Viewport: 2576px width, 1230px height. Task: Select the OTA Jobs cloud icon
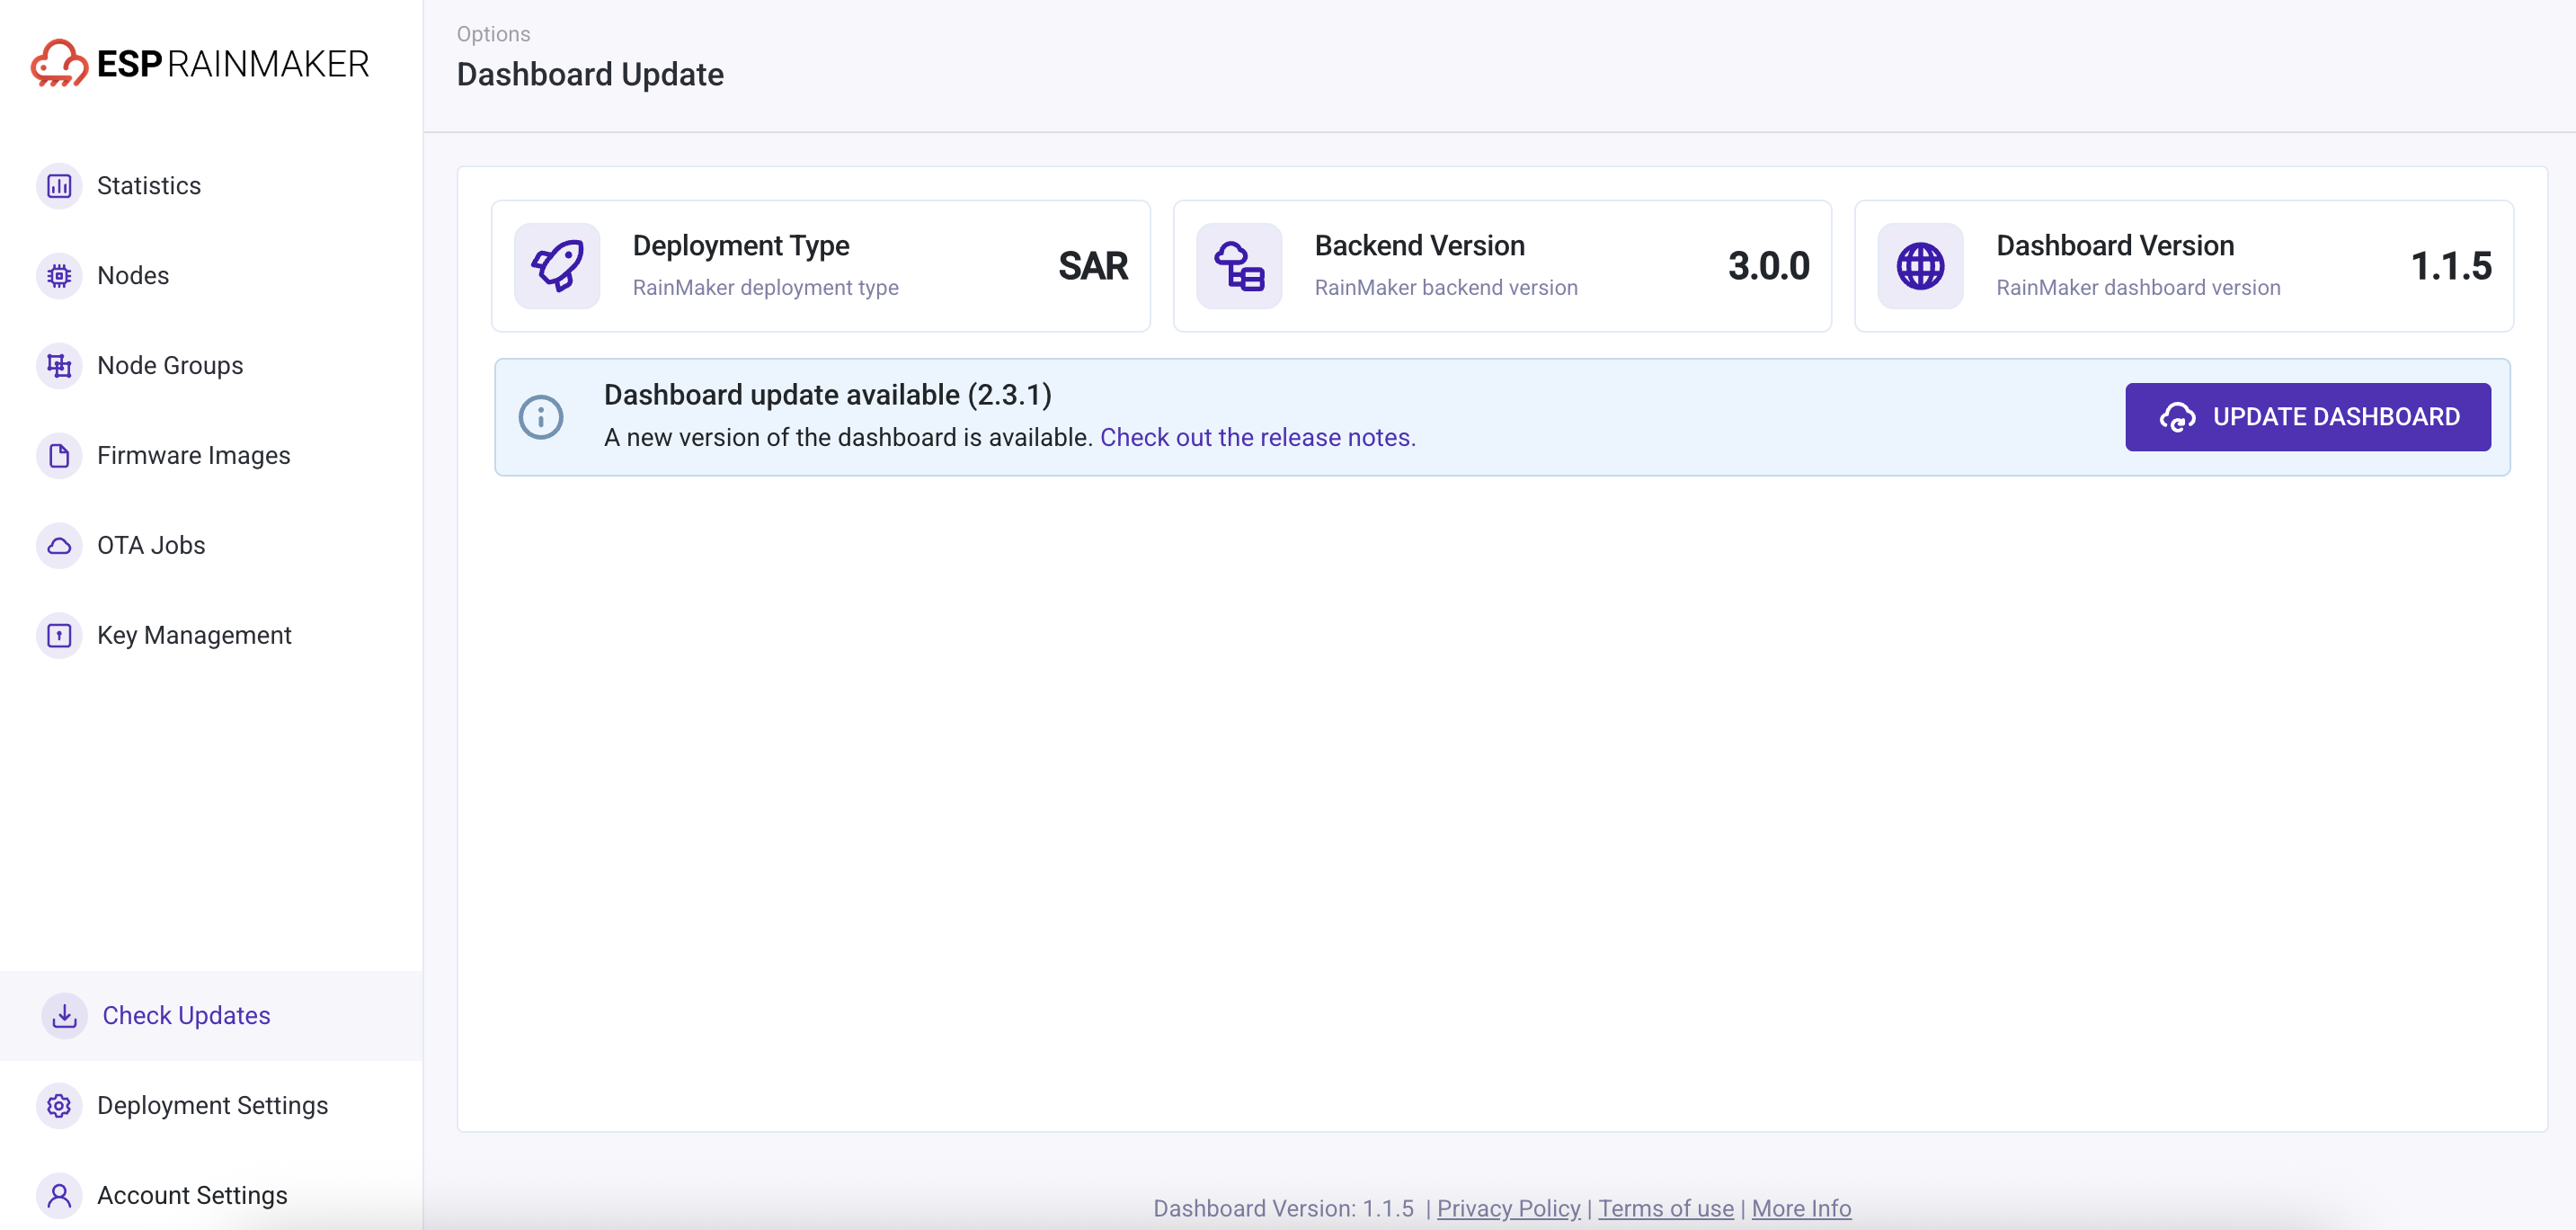pos(59,545)
